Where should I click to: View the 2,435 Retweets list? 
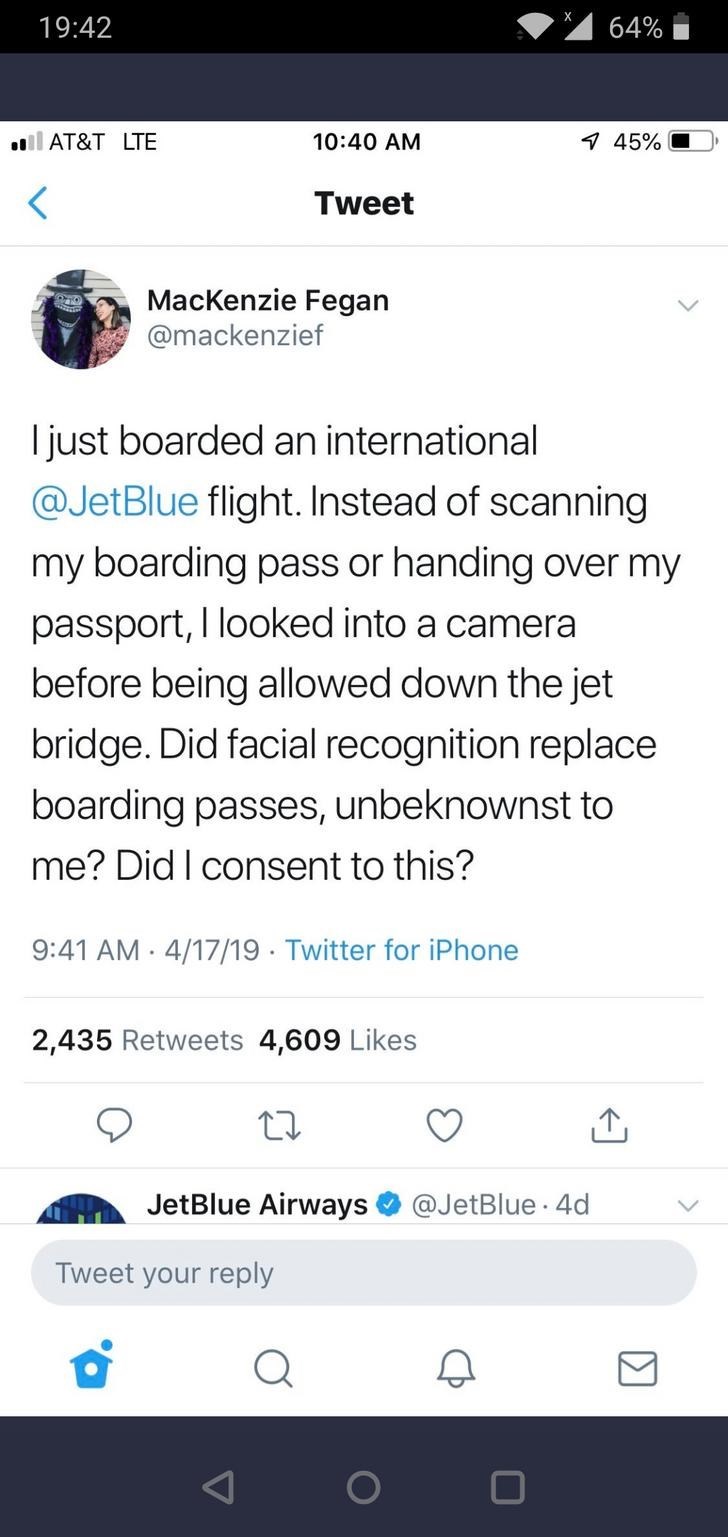point(137,1040)
